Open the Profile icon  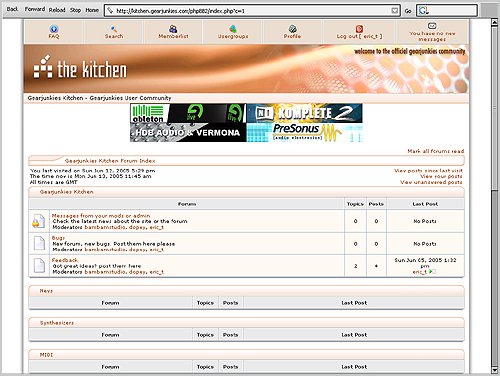click(x=292, y=29)
